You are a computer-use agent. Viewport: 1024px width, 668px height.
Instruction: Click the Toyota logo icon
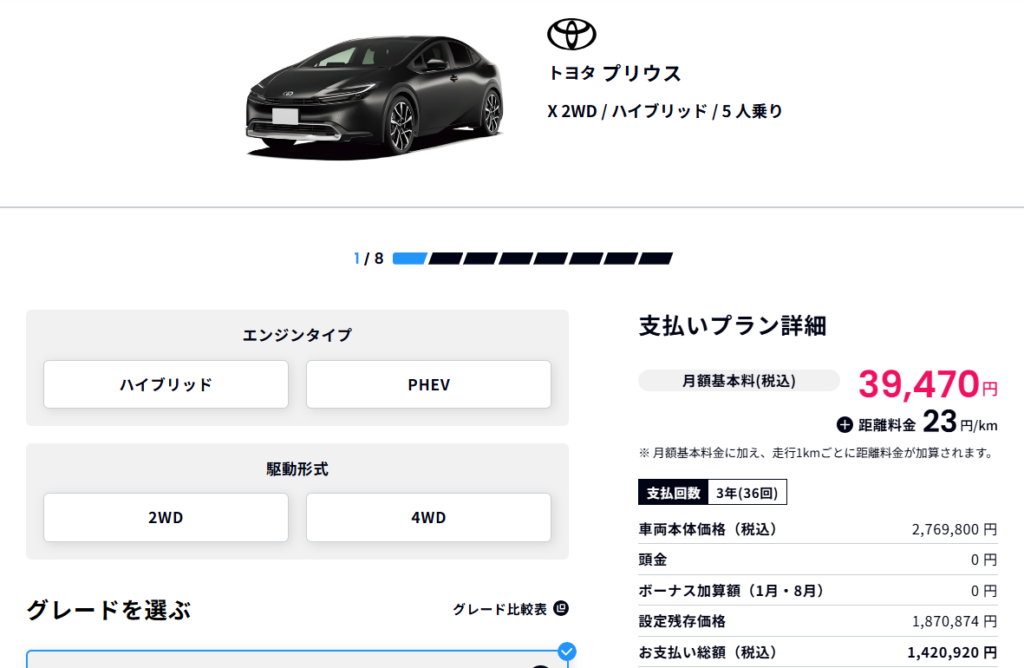click(x=571, y=34)
